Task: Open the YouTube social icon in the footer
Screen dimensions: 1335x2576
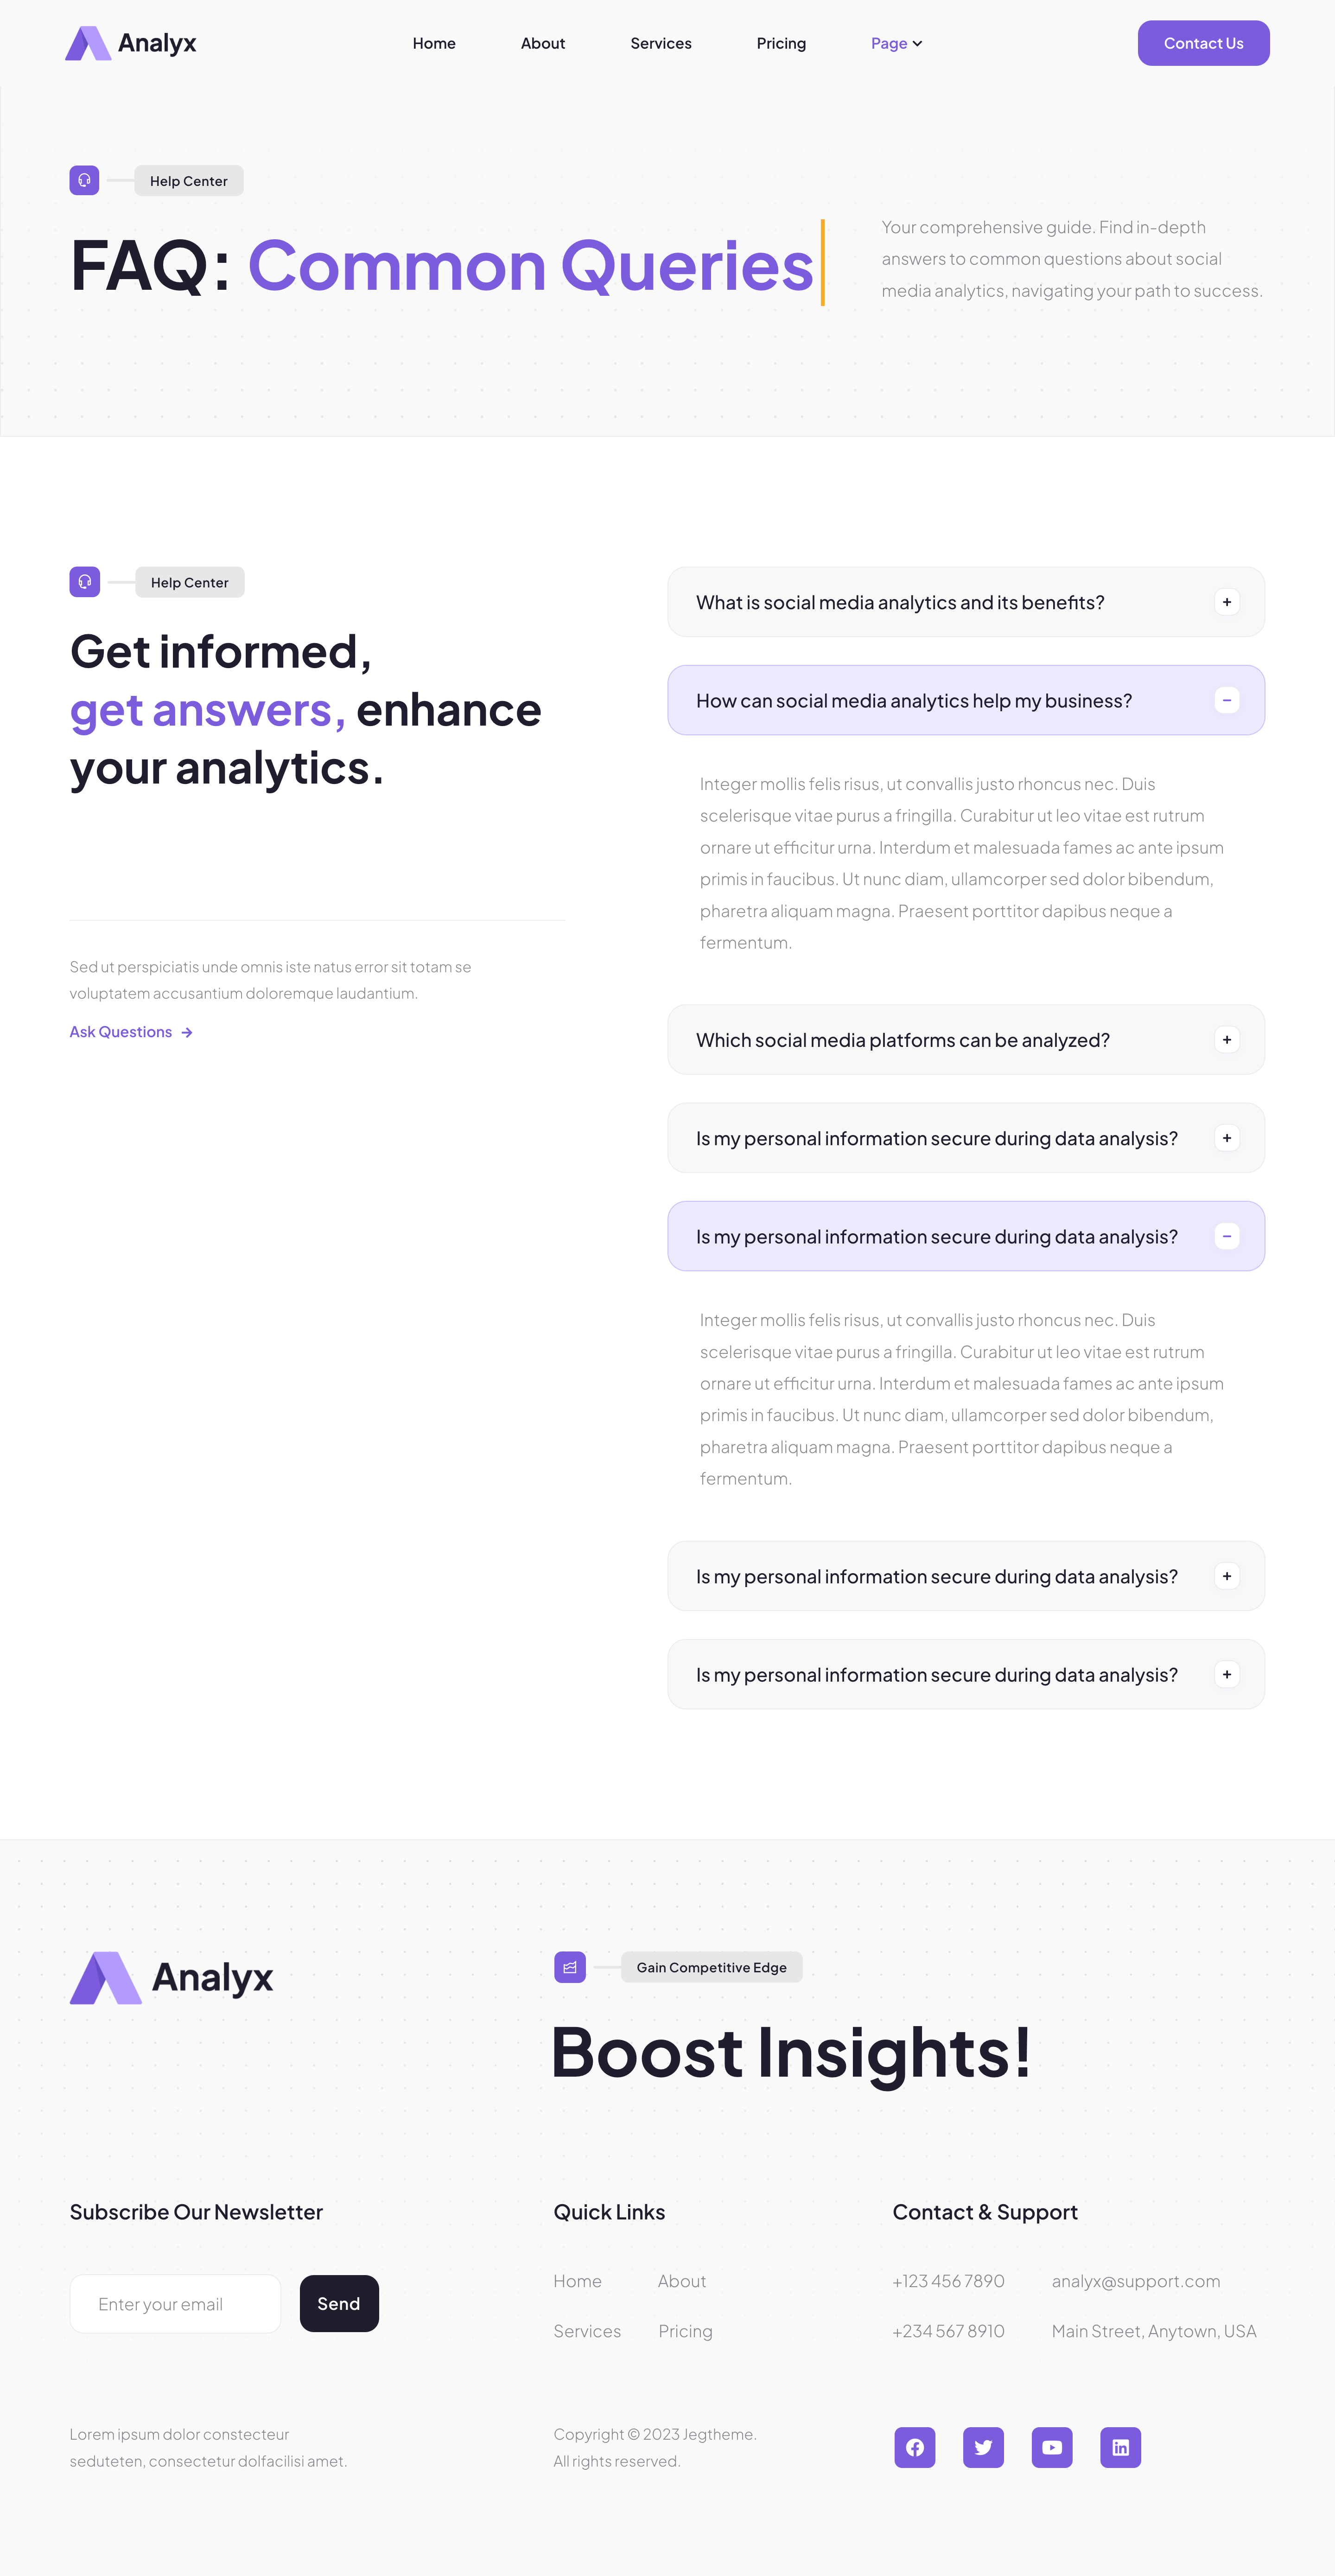Action: [x=1052, y=2448]
